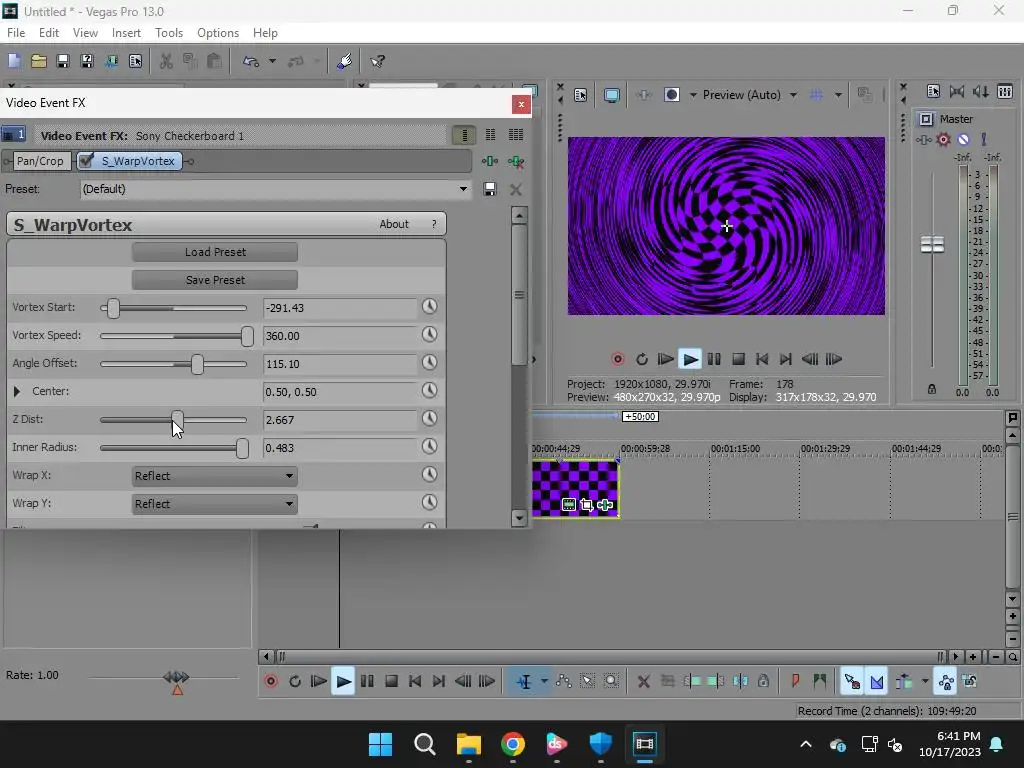
Task: Click the Remove Selected Plug-In icon
Action: tap(516, 161)
